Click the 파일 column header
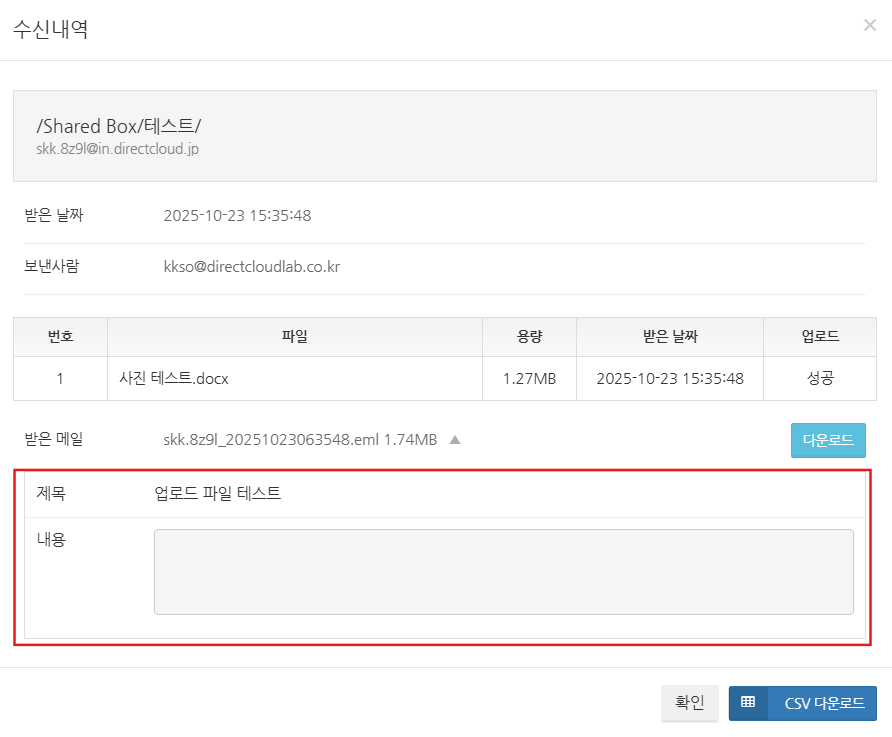 click(294, 337)
